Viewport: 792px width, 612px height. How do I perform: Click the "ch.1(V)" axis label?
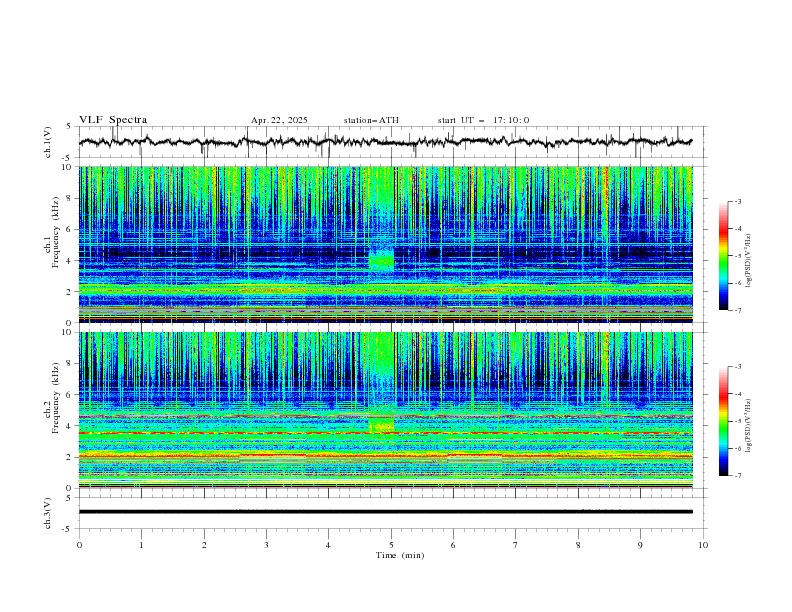48,142
